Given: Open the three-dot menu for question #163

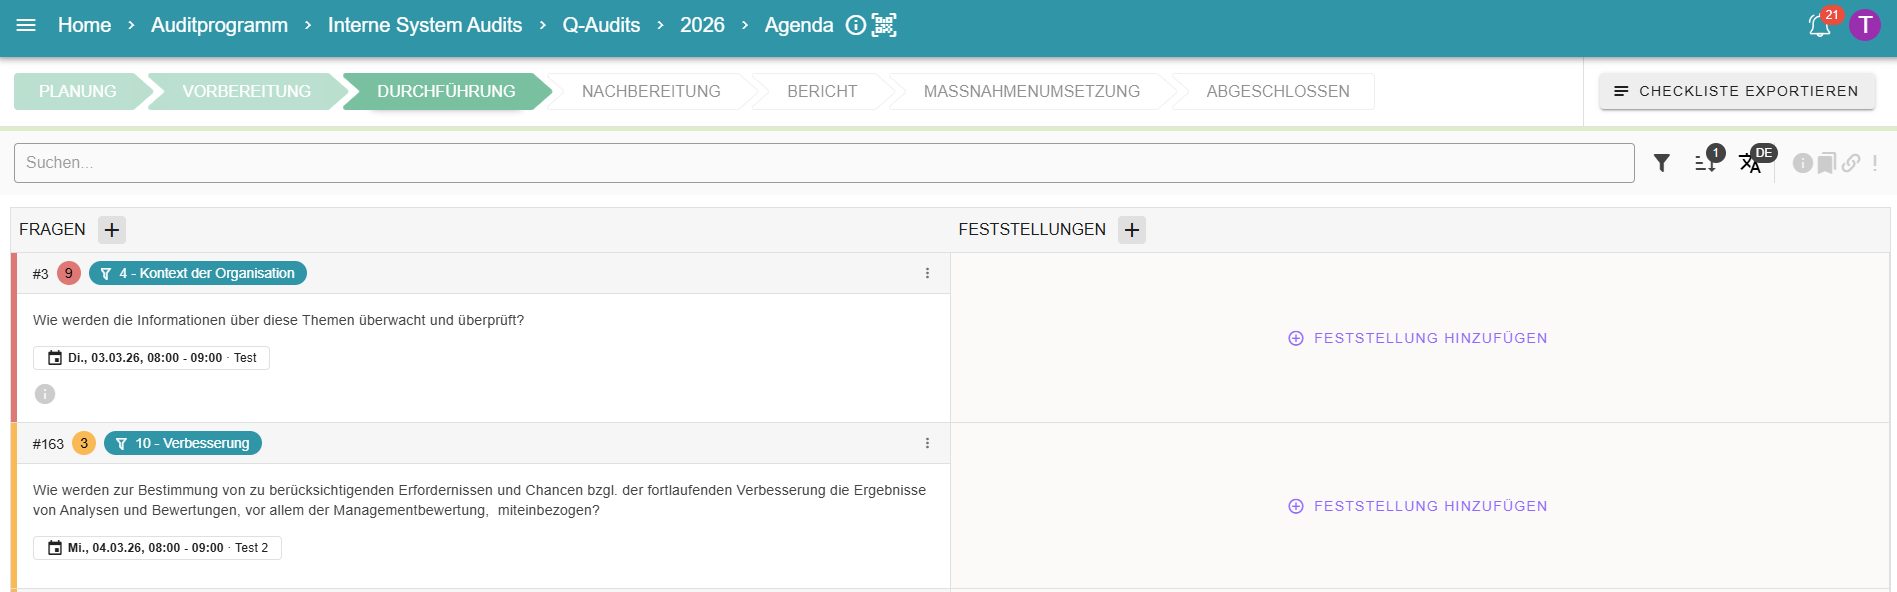Looking at the screenshot, I should (927, 443).
